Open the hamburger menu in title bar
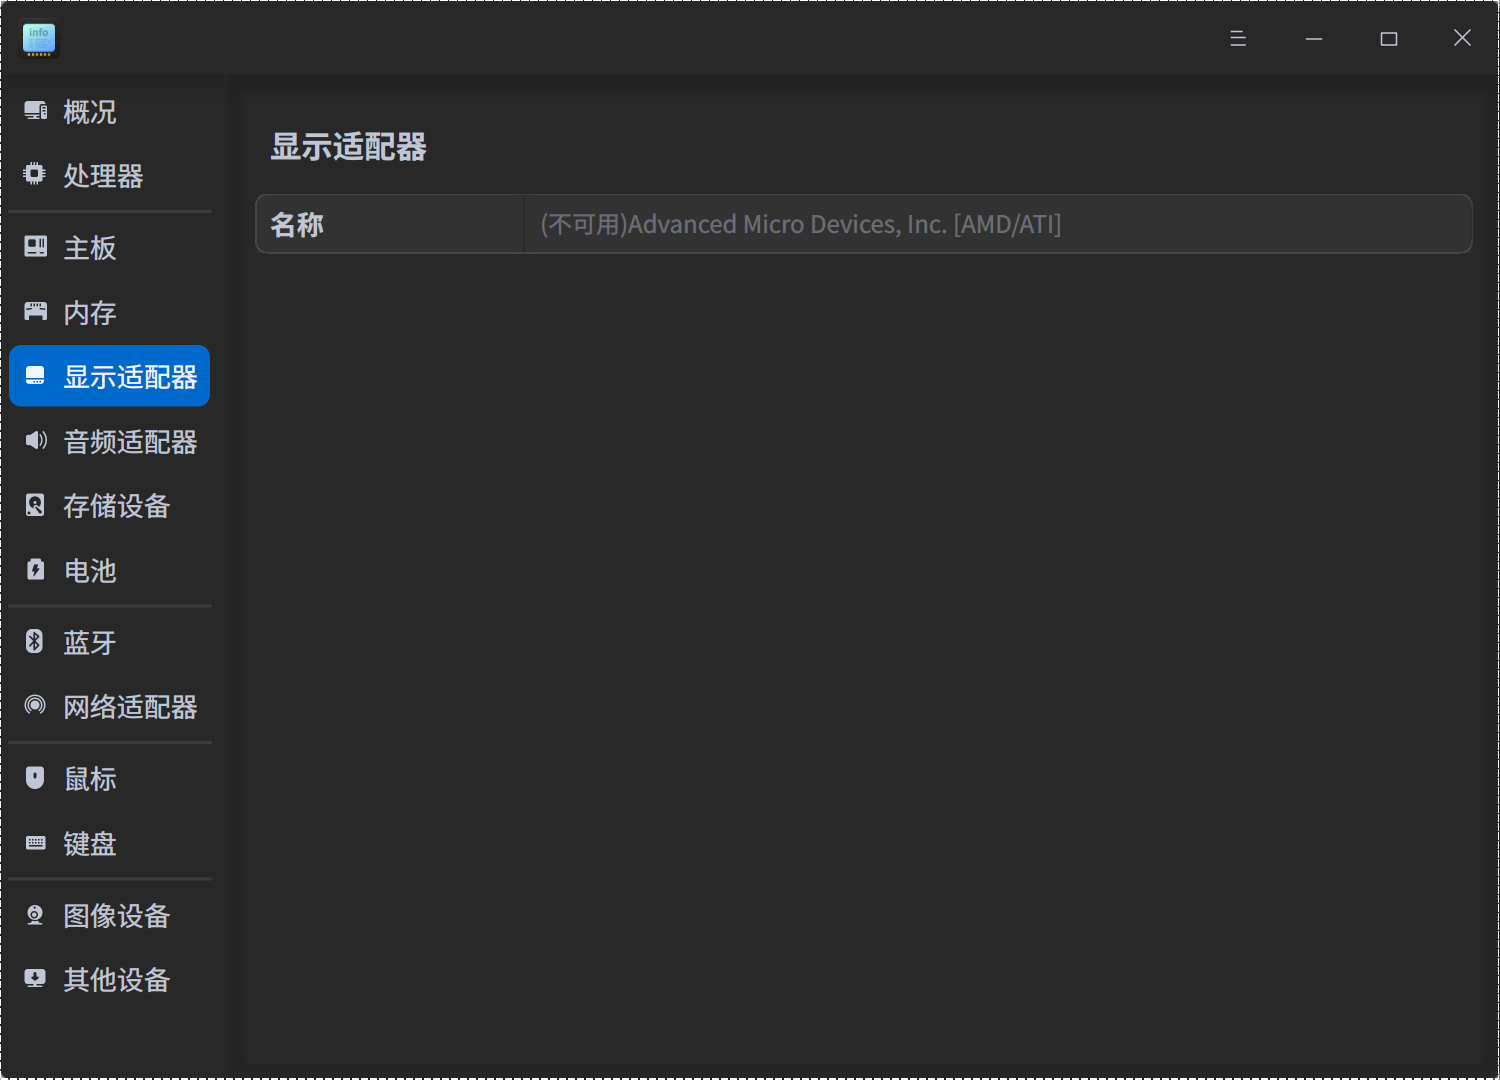The image size is (1500, 1080). tap(1237, 38)
